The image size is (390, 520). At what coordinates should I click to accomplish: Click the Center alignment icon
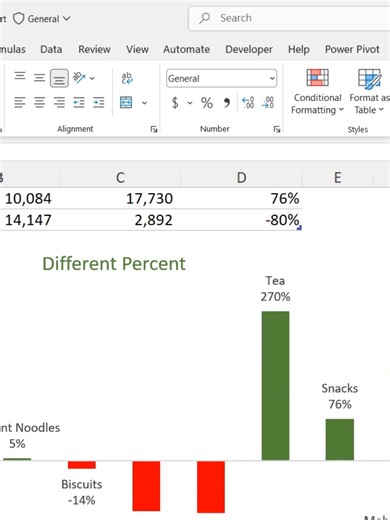[x=39, y=102]
